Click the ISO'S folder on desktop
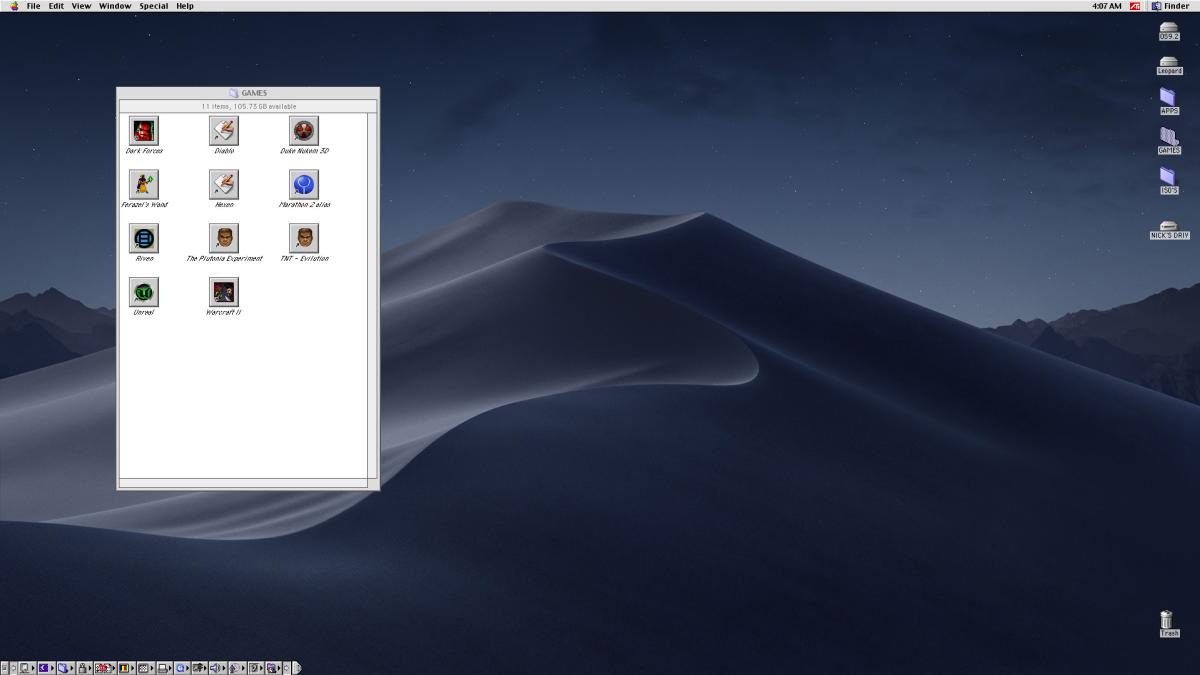Image resolution: width=1200 pixels, height=675 pixels. click(x=1168, y=178)
